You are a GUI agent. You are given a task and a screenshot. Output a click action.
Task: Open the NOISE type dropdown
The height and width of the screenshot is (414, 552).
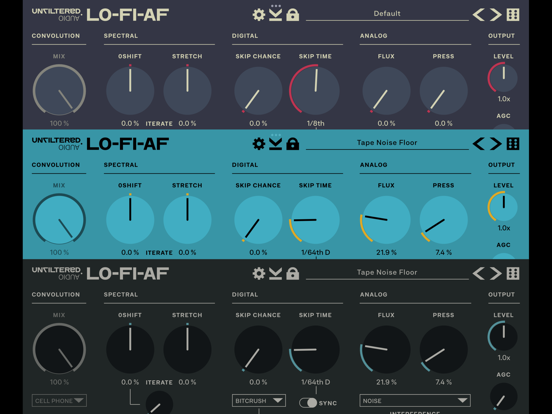click(x=415, y=401)
